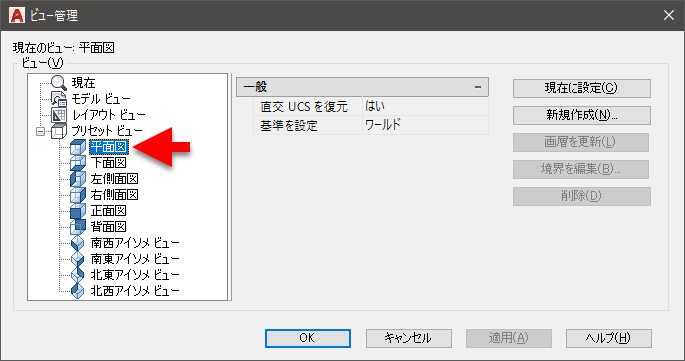Image resolution: width=685 pixels, height=361 pixels.
Task: Select the 背面図 view in the tree
Action: click(109, 227)
